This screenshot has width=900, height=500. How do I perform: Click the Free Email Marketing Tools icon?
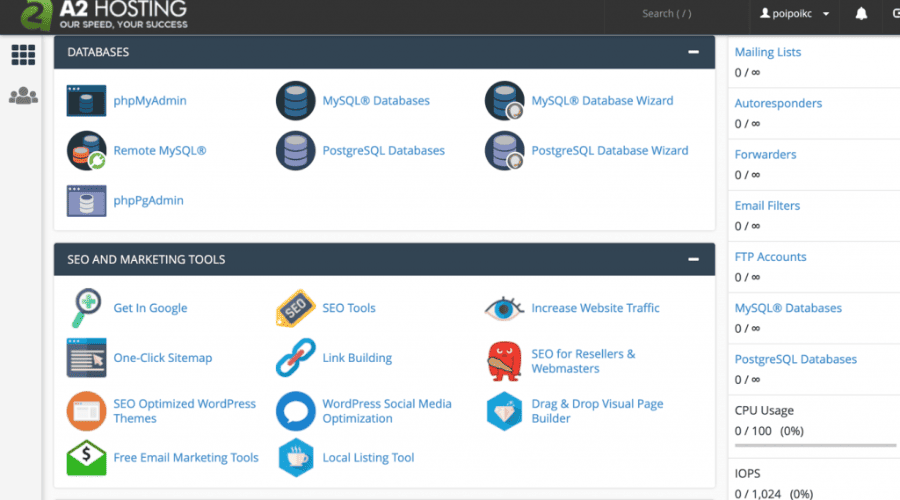click(86, 458)
